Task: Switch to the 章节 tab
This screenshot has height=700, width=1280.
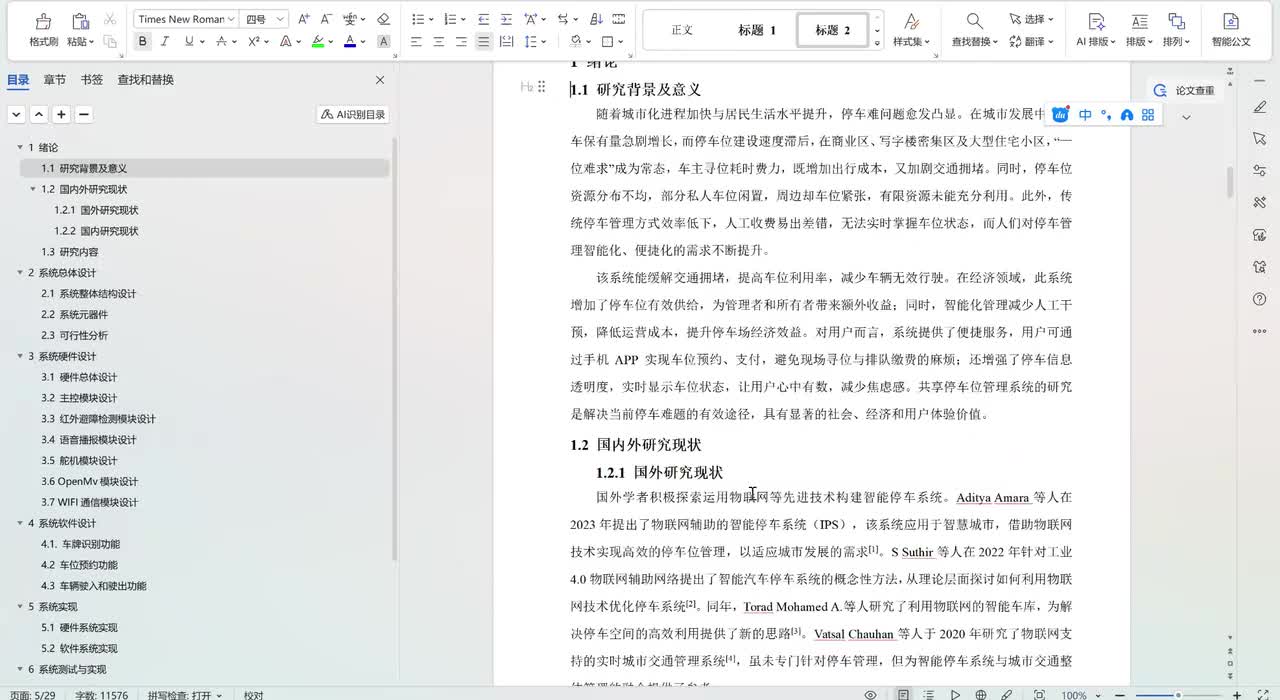Action: tap(54, 80)
